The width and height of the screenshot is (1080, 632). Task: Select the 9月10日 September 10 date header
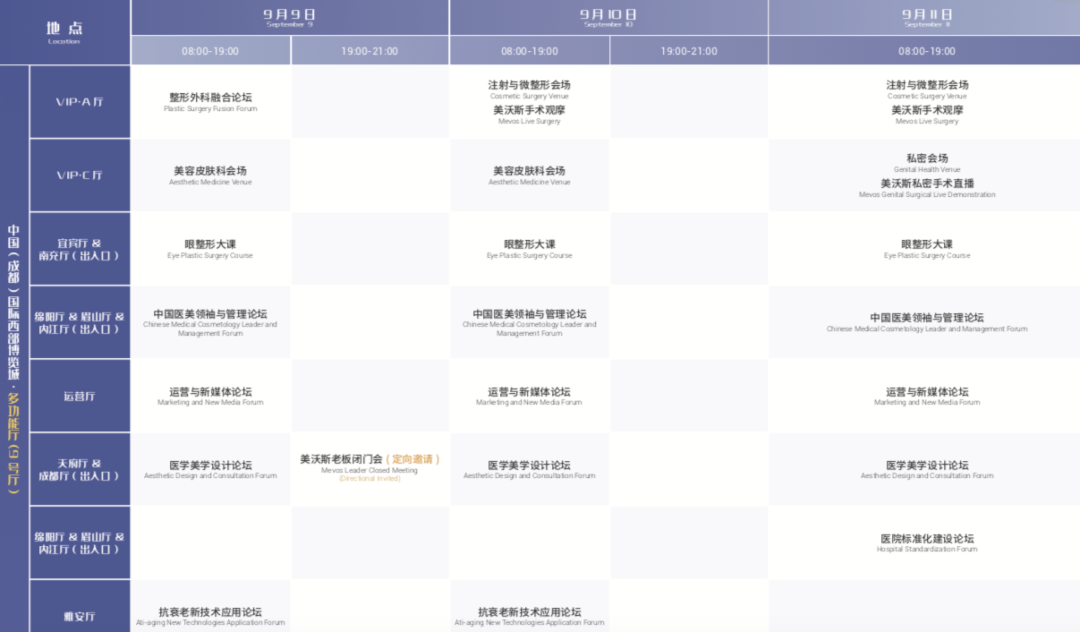[609, 17]
